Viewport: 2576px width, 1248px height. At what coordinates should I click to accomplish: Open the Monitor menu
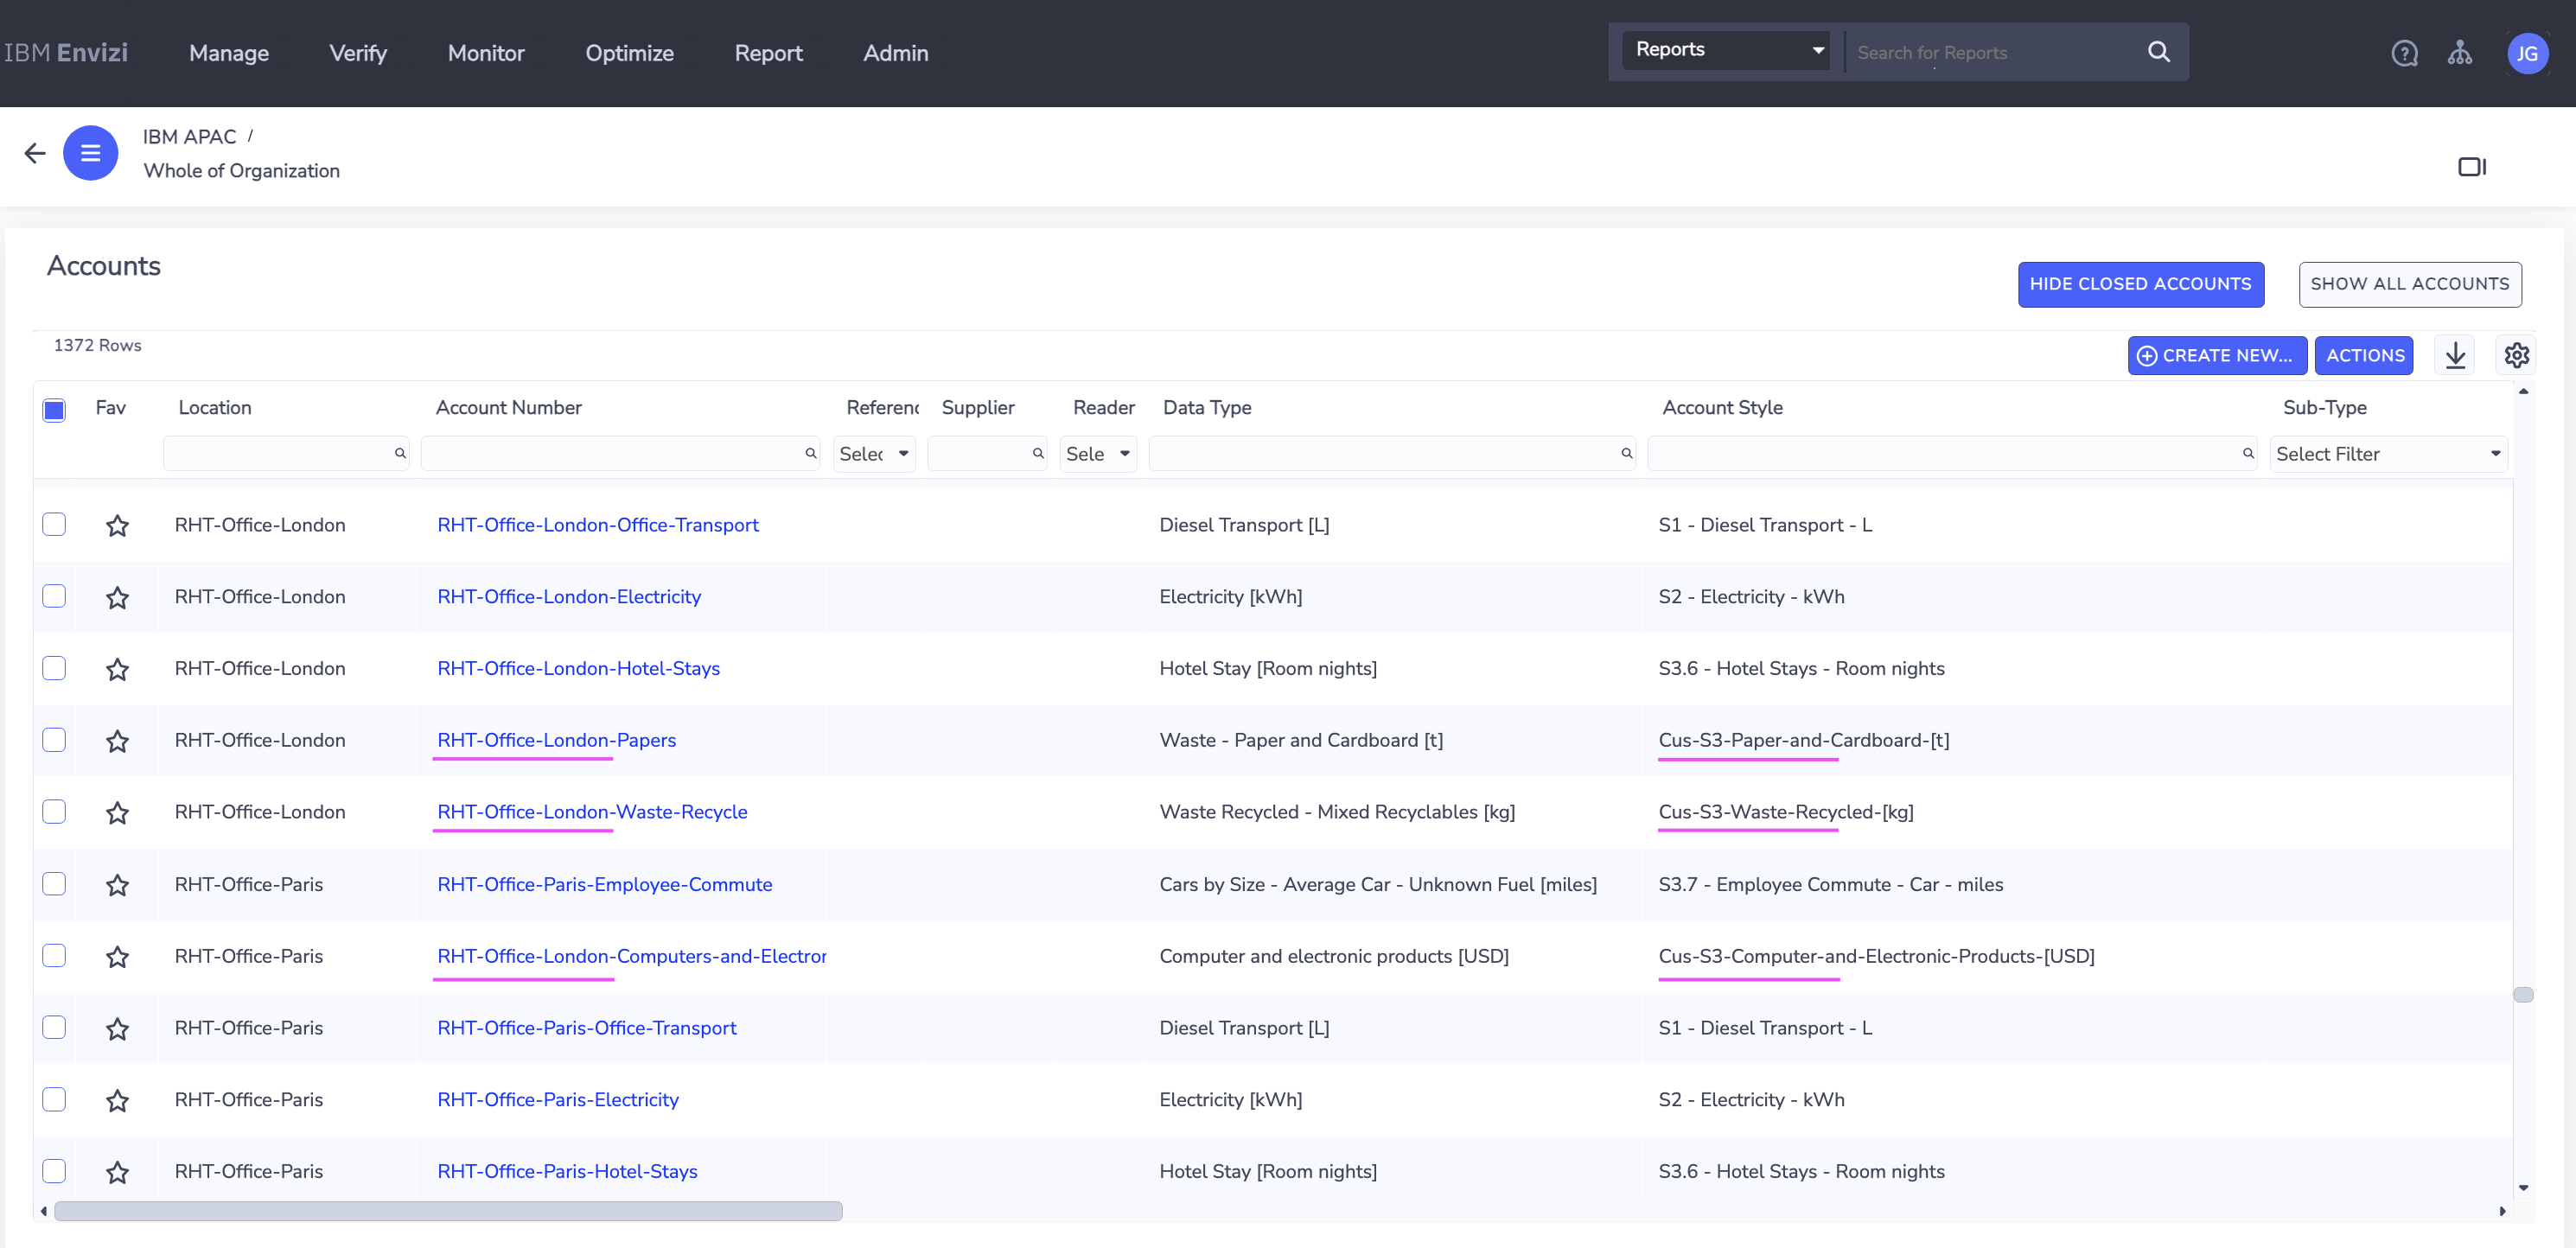pyautogui.click(x=486, y=53)
